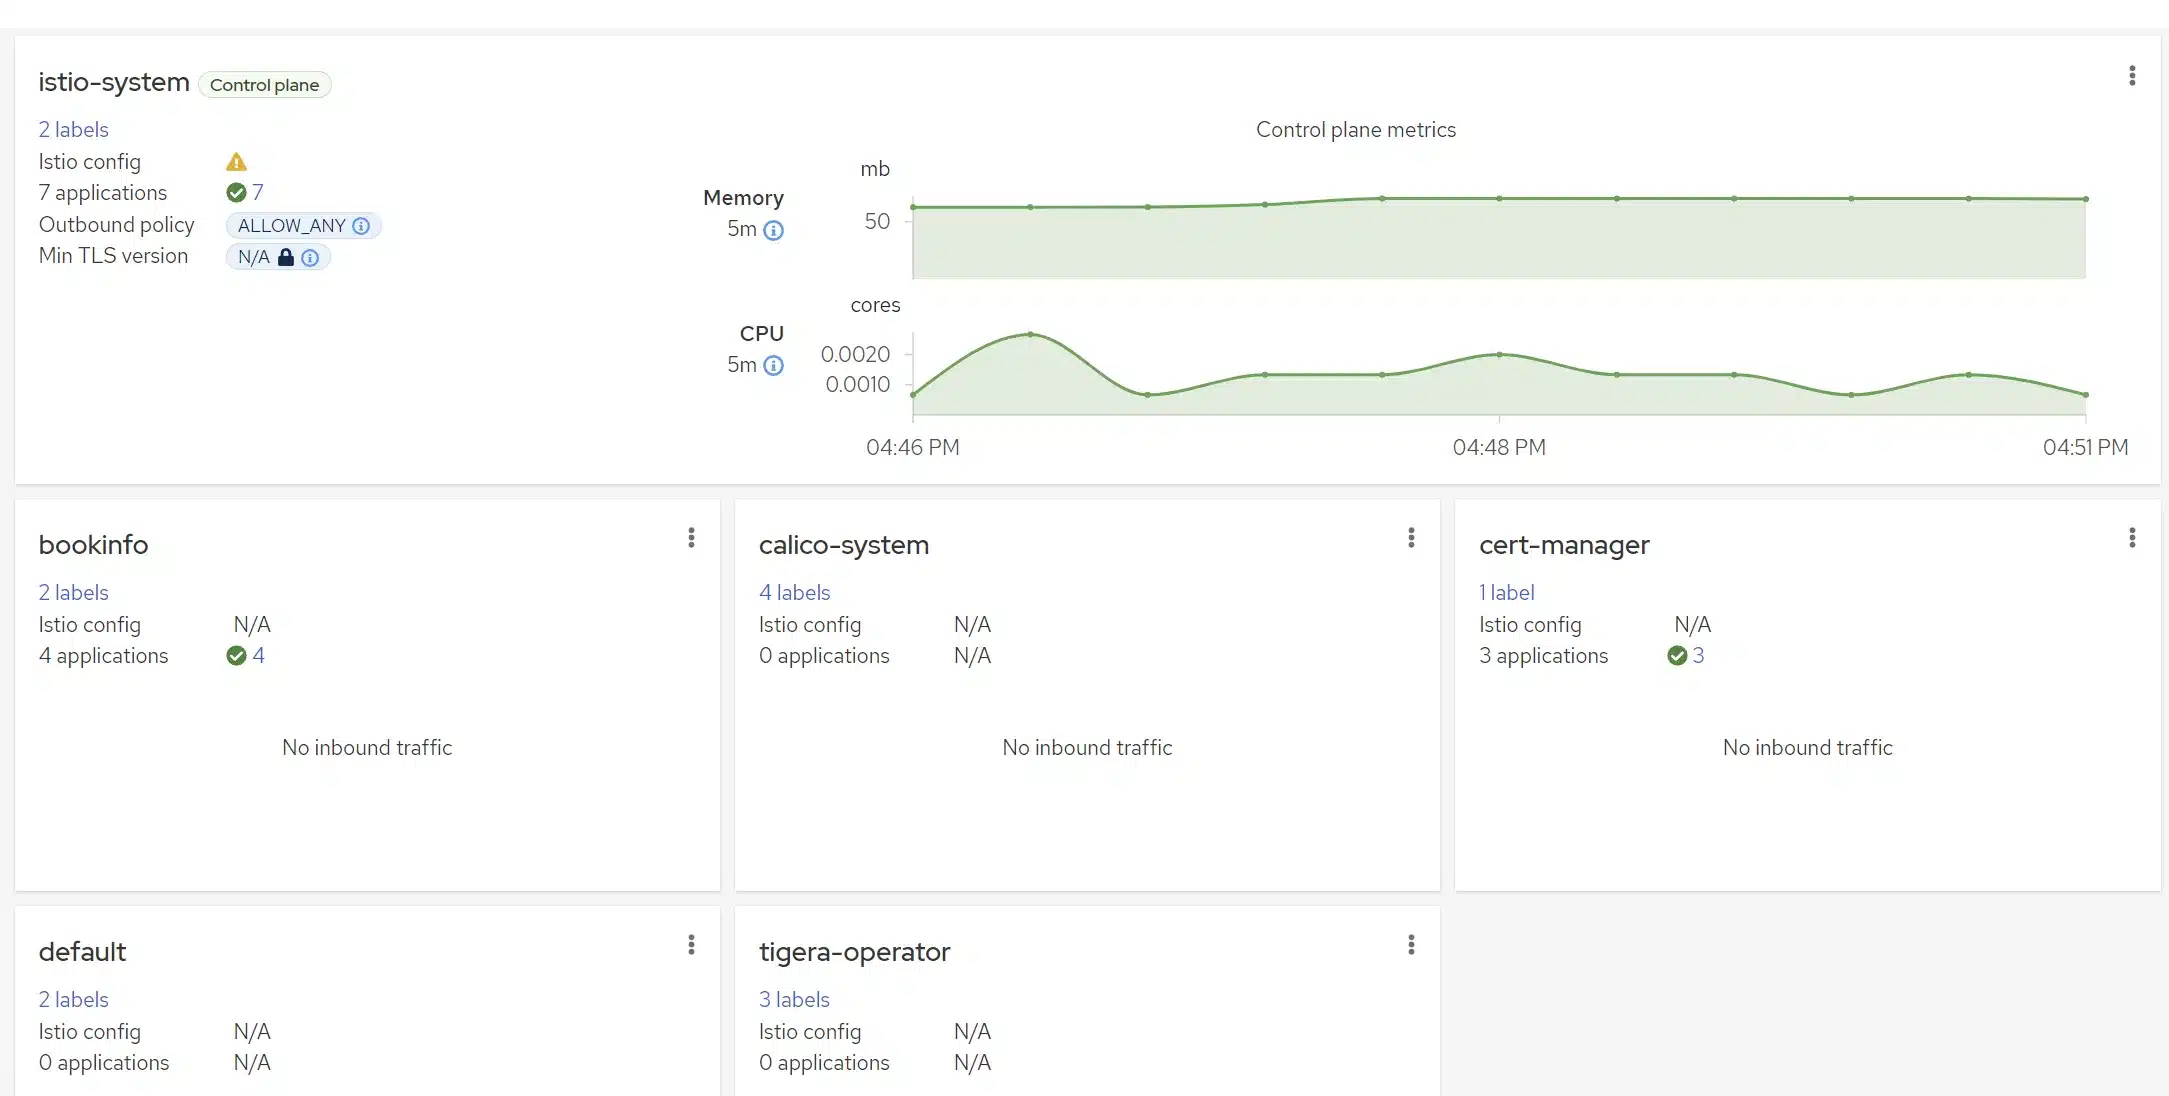This screenshot has height=1096, width=2169.
Task: Click the 50 mb axis value
Action: pos(877,221)
